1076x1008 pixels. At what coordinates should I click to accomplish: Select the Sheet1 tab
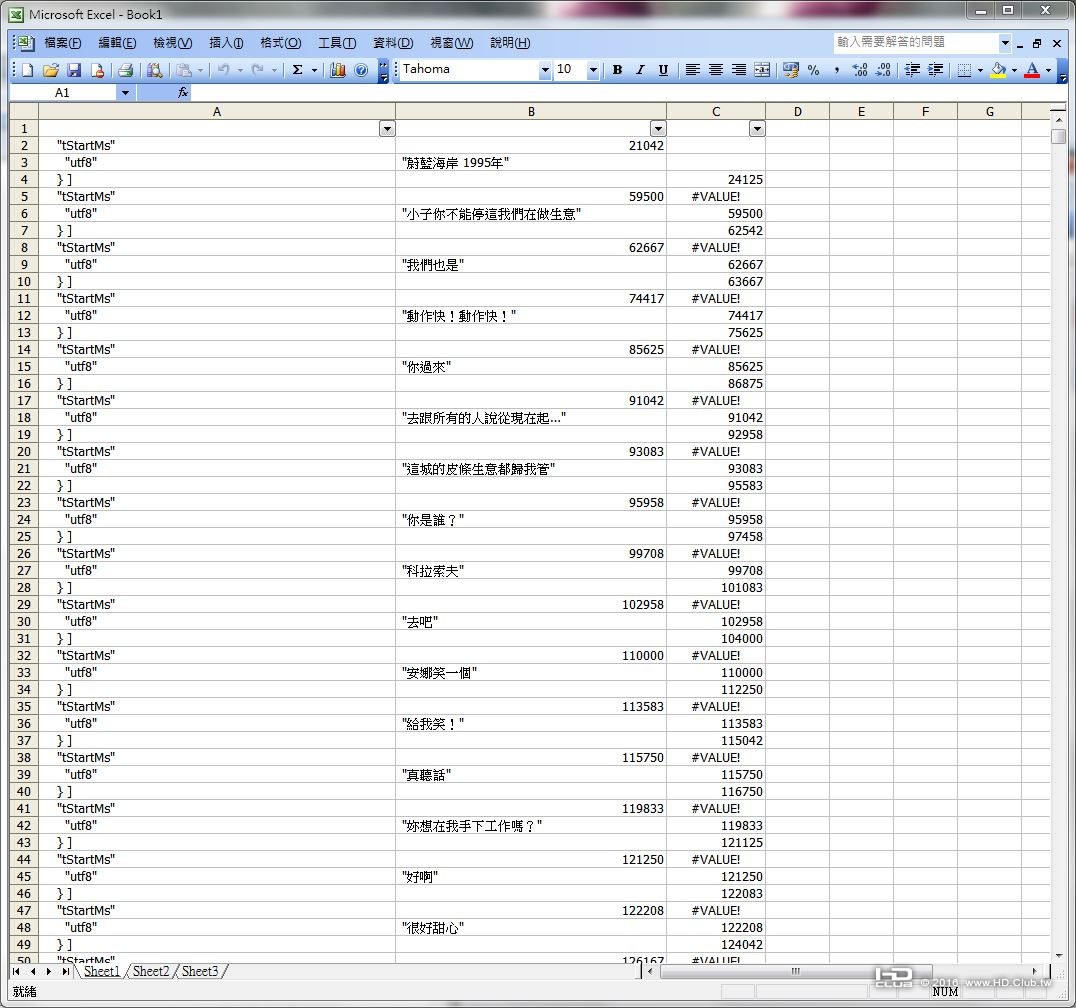(x=102, y=971)
